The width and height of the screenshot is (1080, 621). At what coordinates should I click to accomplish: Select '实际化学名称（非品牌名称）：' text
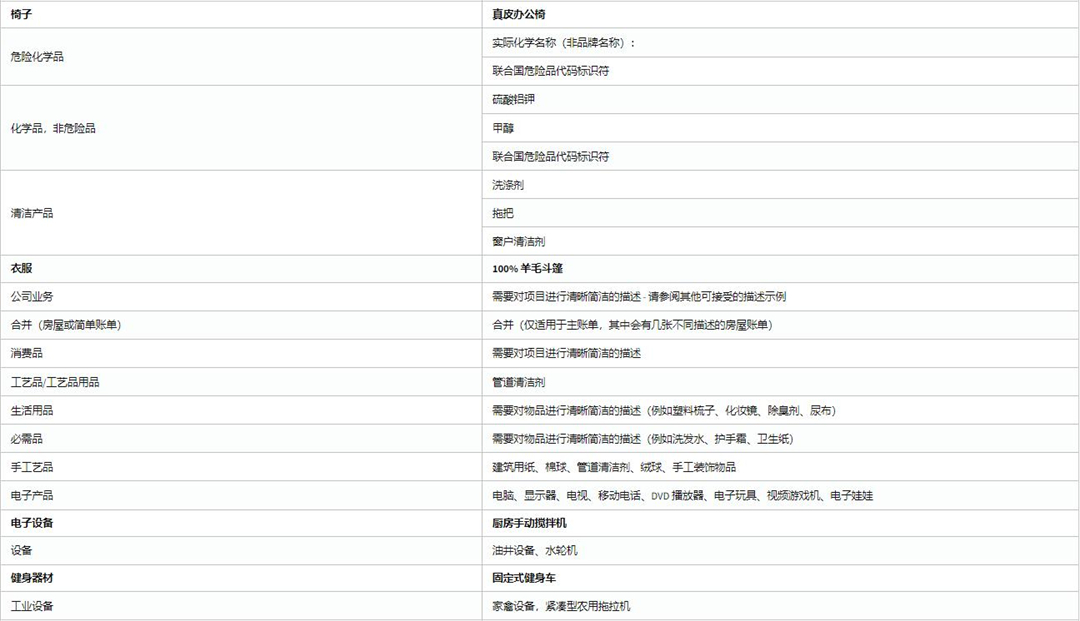(564, 43)
